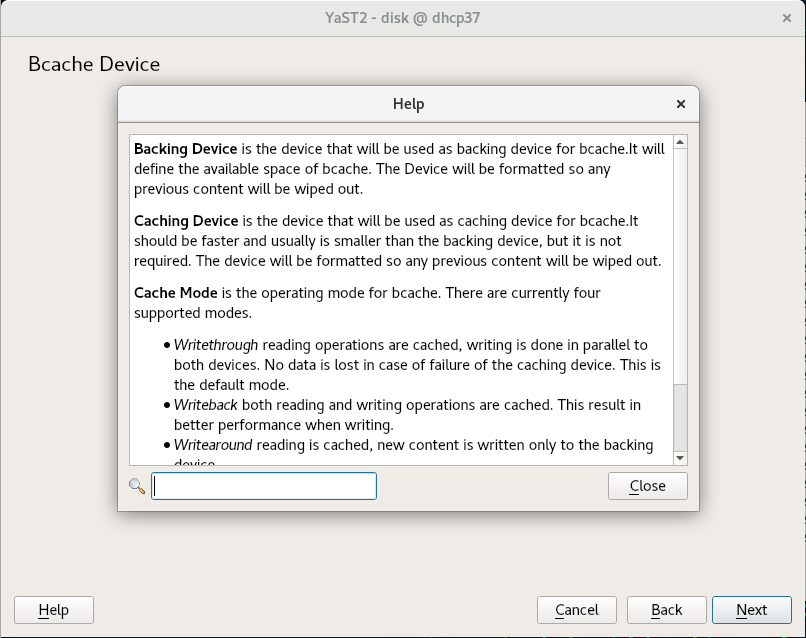Image resolution: width=806 pixels, height=638 pixels.
Task: Click the bold "Cache Mode" term
Action: pyautogui.click(x=175, y=293)
